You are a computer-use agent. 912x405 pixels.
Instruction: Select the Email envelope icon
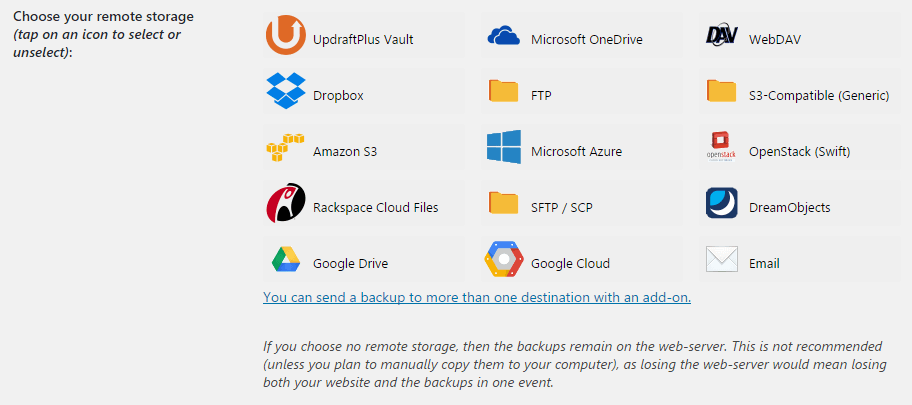point(722,259)
